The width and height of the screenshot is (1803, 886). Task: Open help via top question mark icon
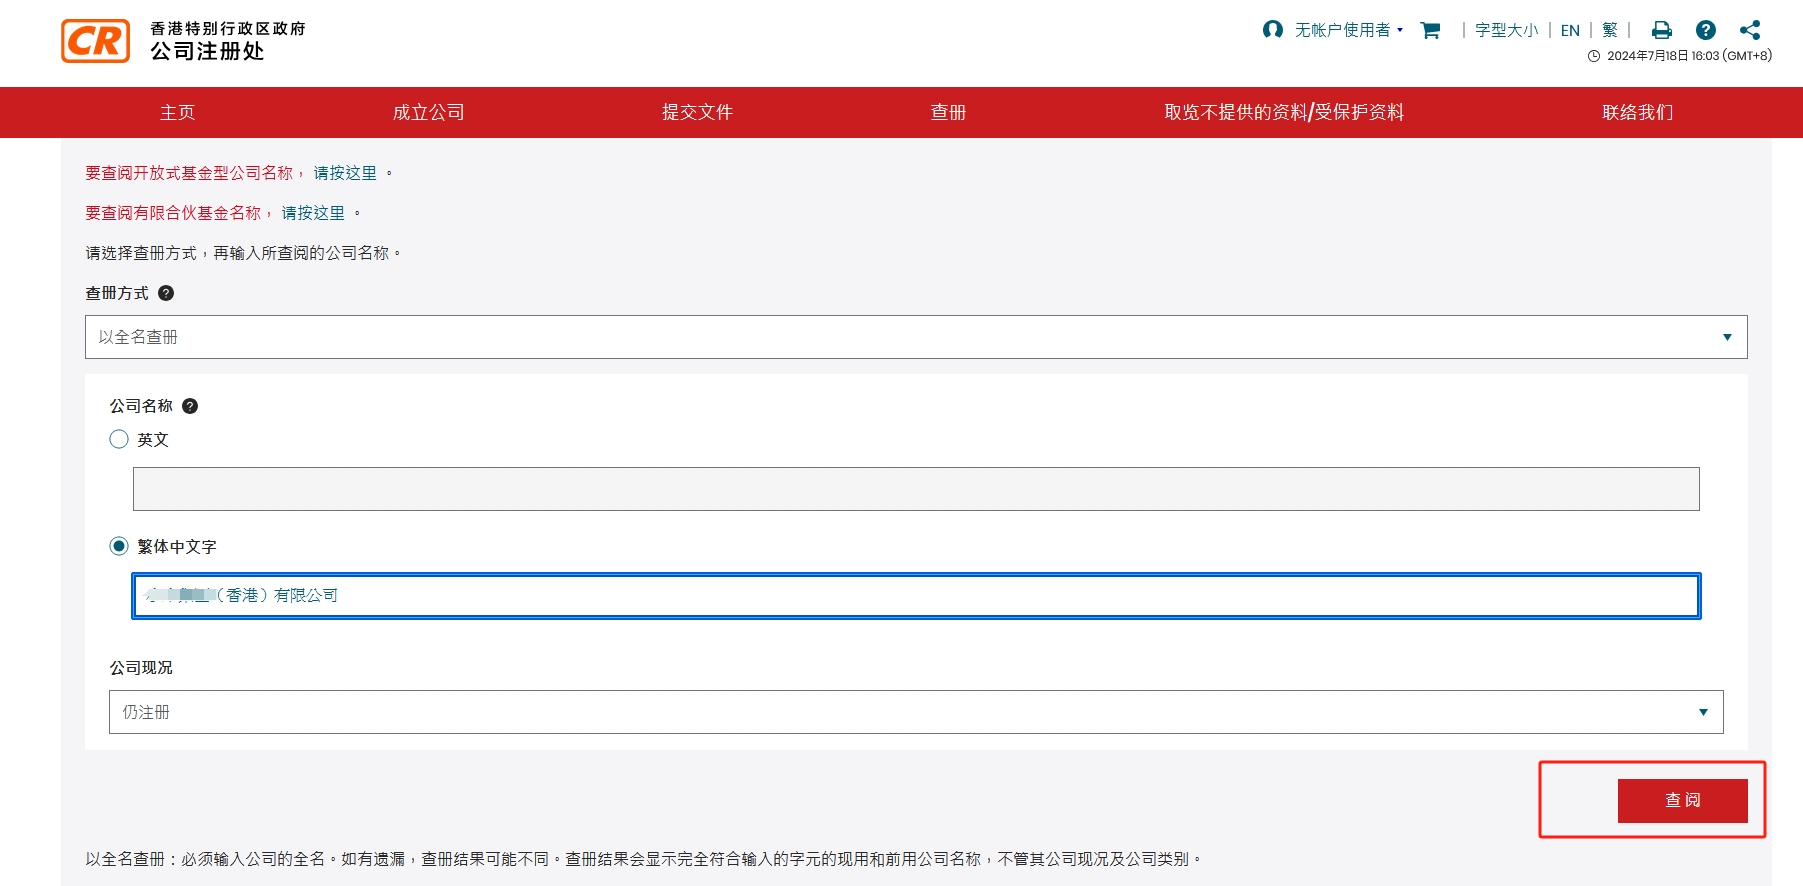click(1706, 31)
